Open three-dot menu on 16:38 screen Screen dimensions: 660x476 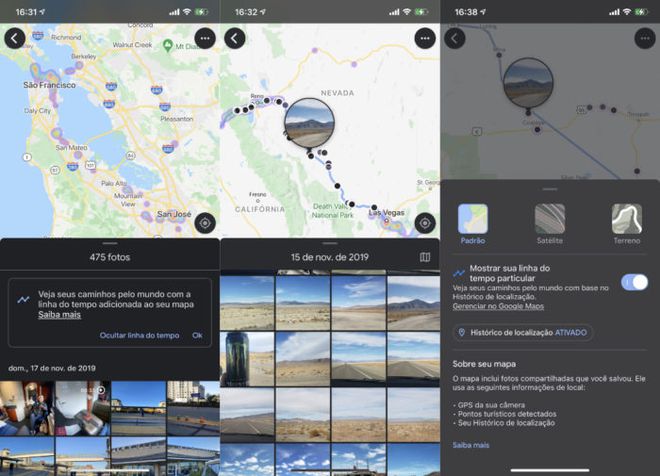click(645, 38)
